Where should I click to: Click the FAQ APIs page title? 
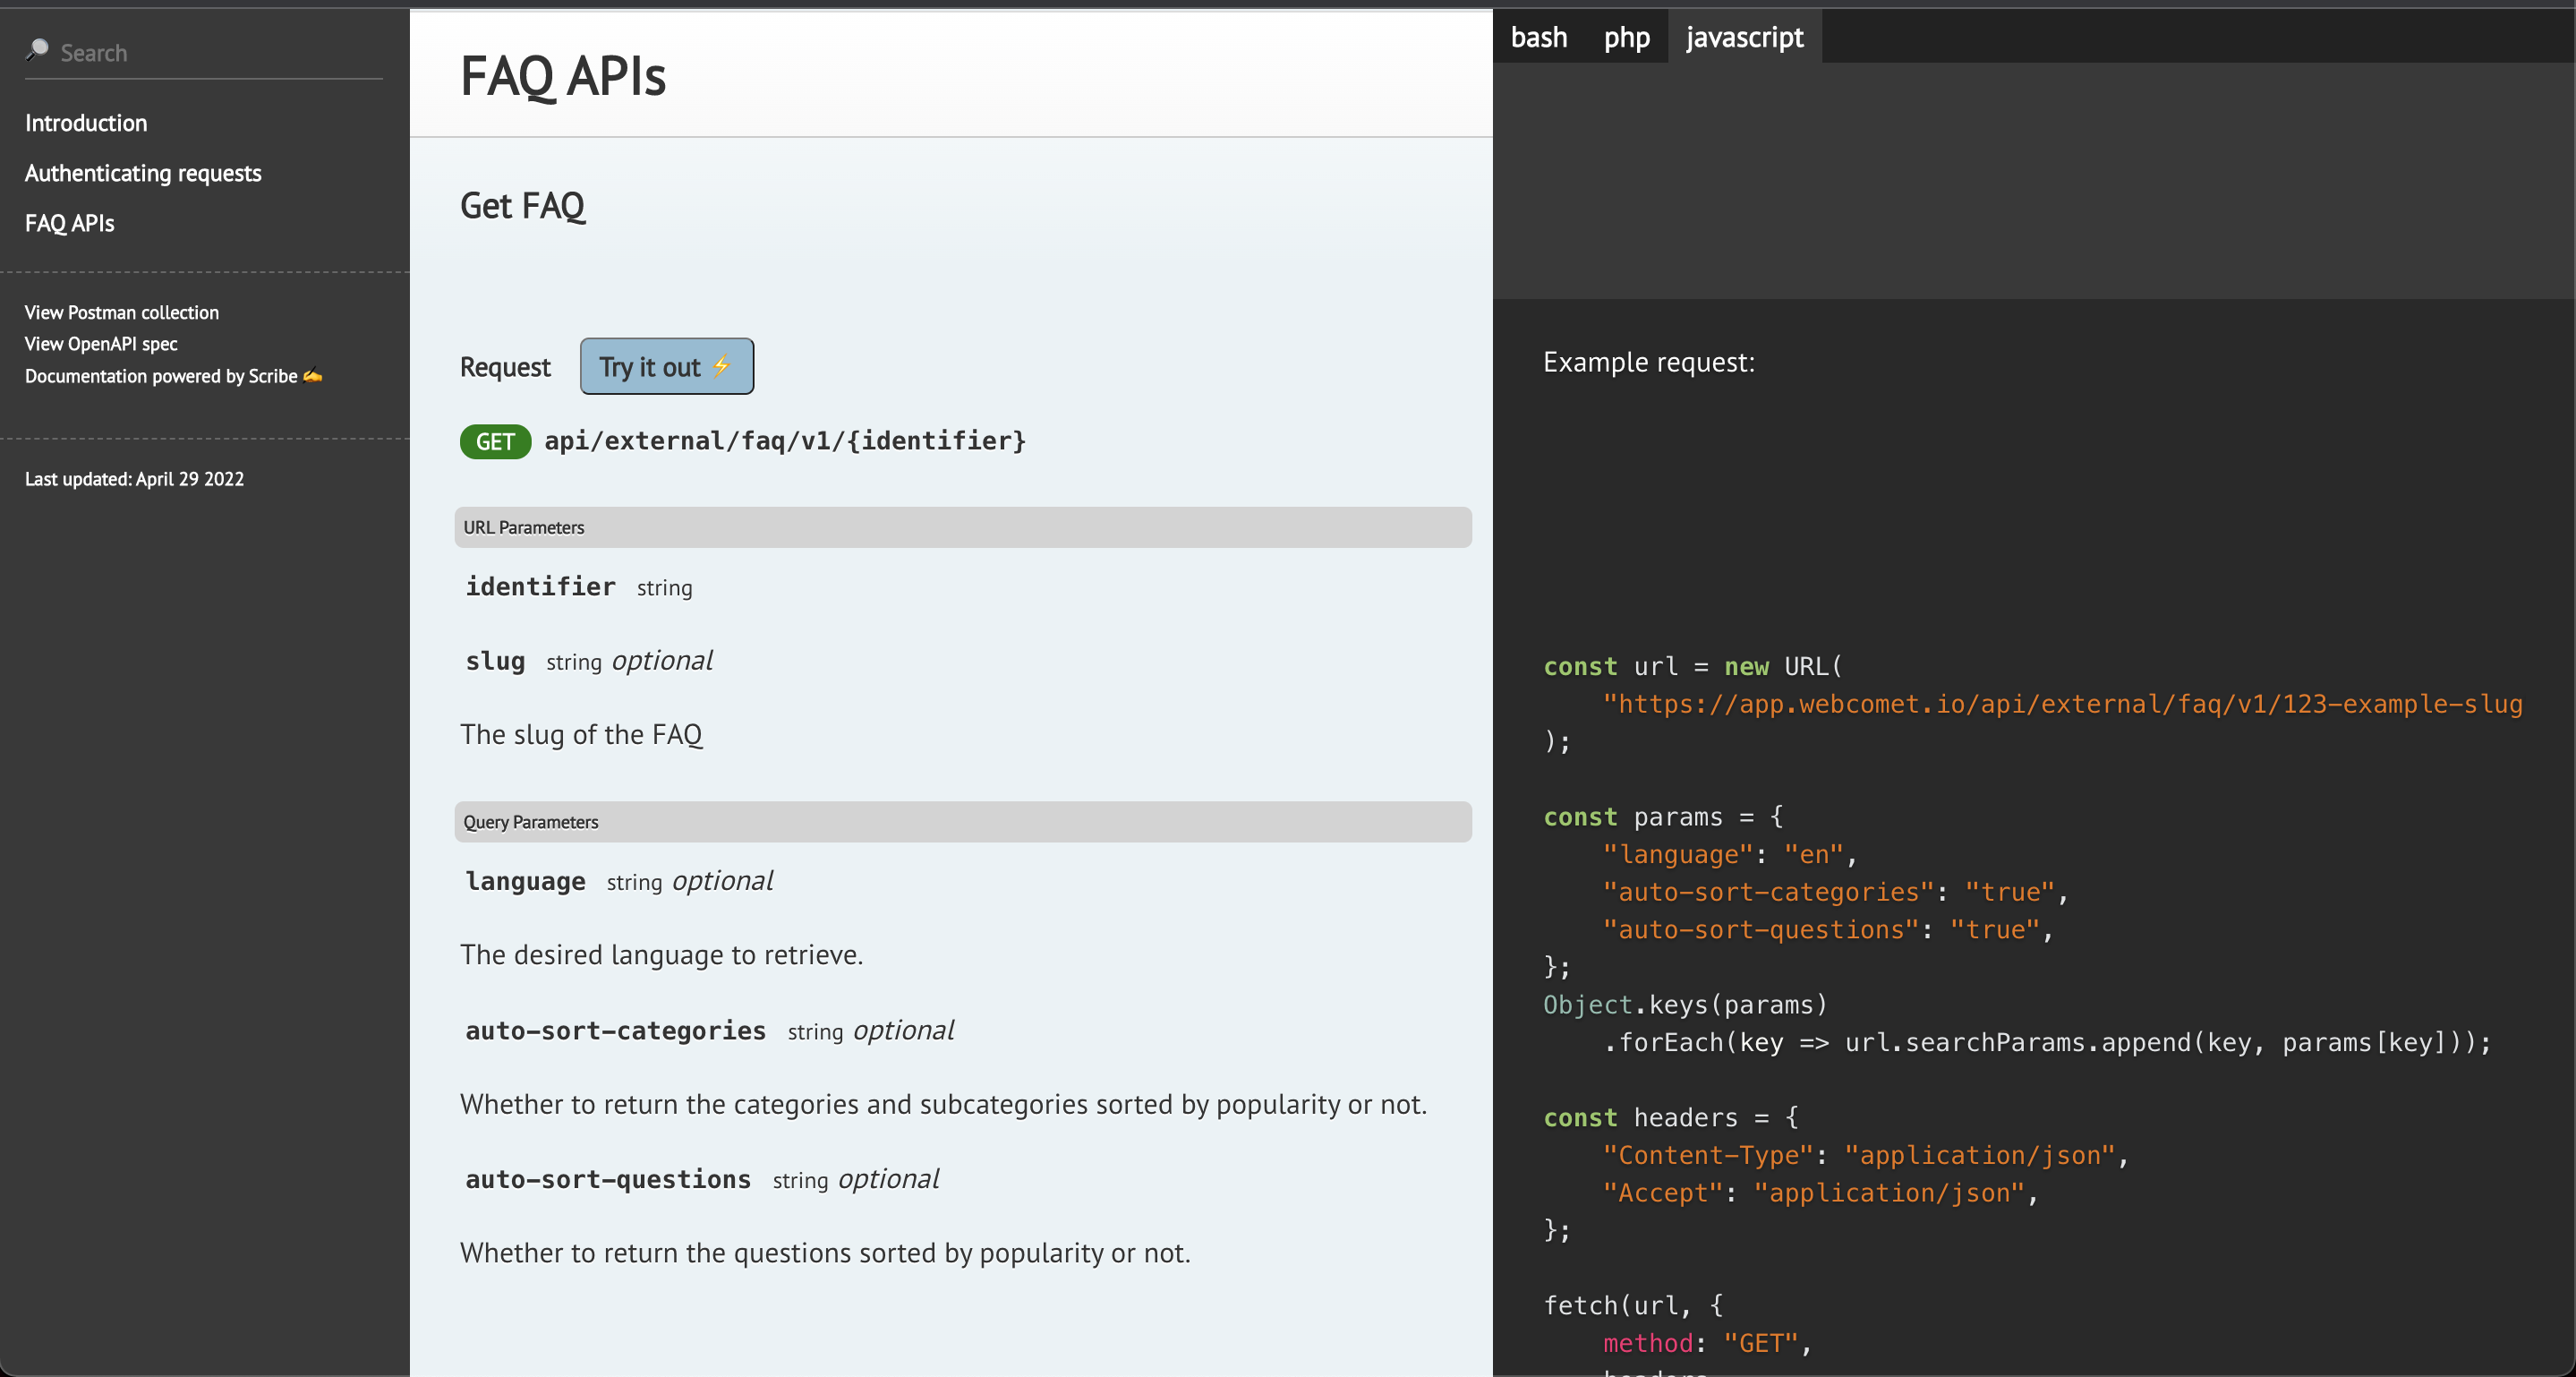point(563,75)
